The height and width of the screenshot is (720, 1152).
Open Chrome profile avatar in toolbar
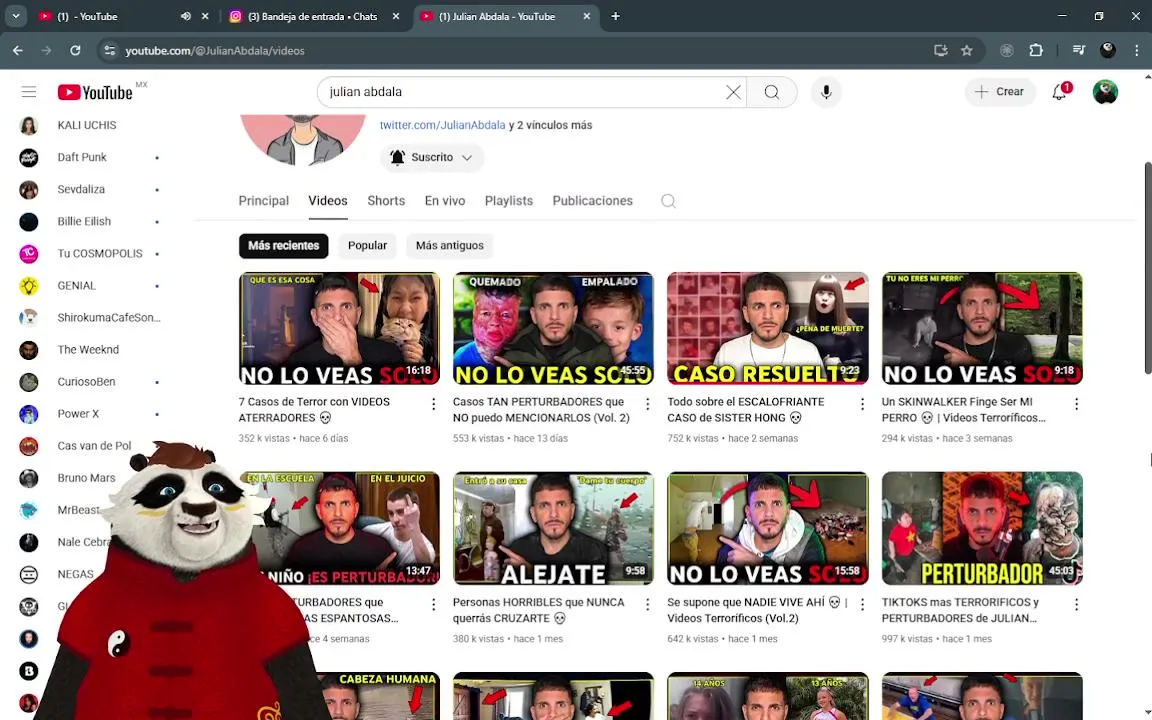tap(1108, 51)
